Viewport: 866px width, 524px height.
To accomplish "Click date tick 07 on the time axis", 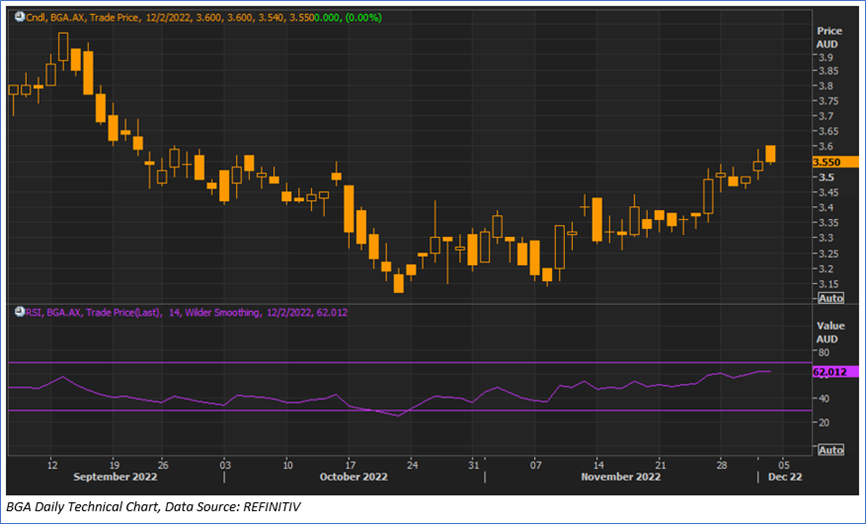I will (x=535, y=464).
